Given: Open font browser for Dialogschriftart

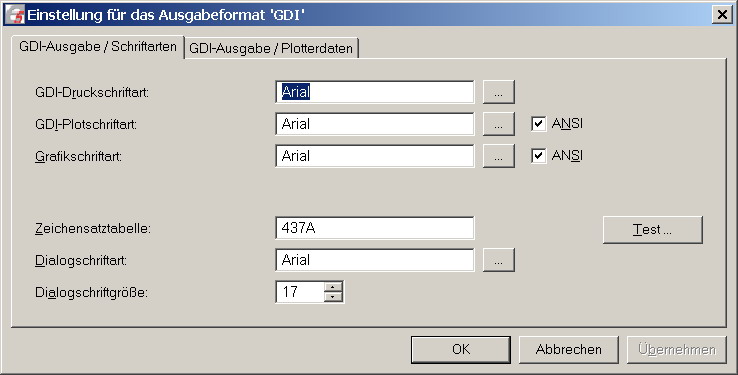Looking at the screenshot, I should [x=498, y=260].
